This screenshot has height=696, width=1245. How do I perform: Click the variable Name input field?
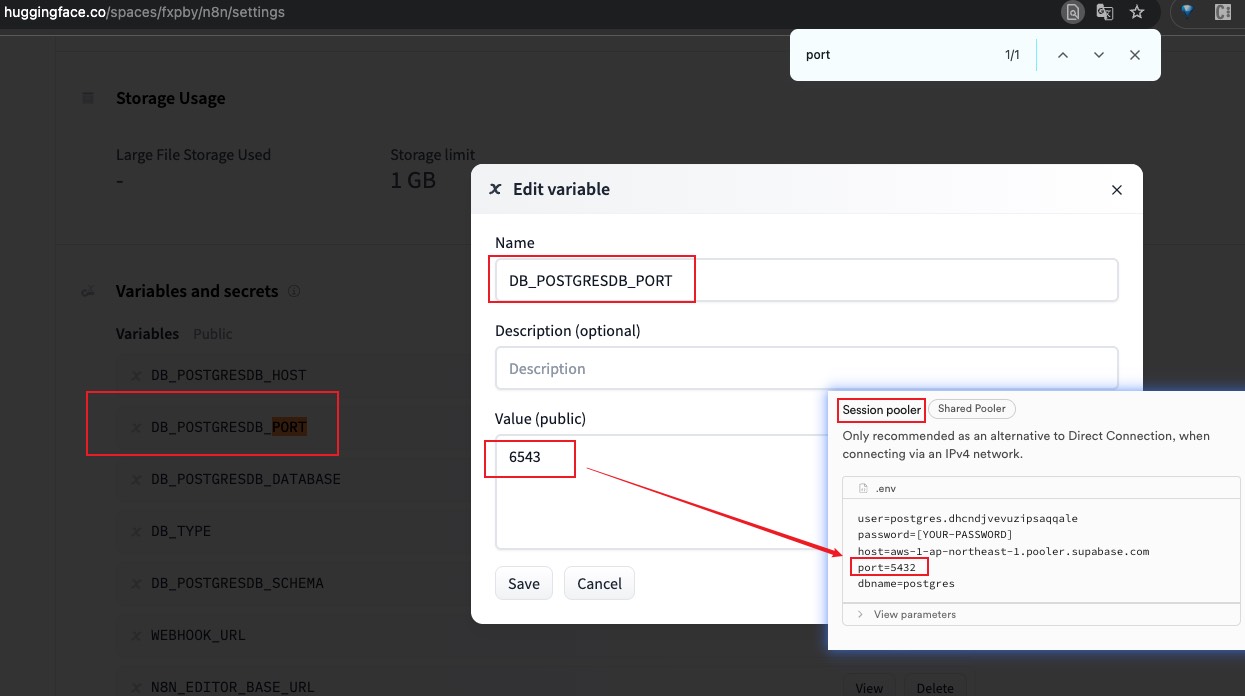click(x=805, y=281)
